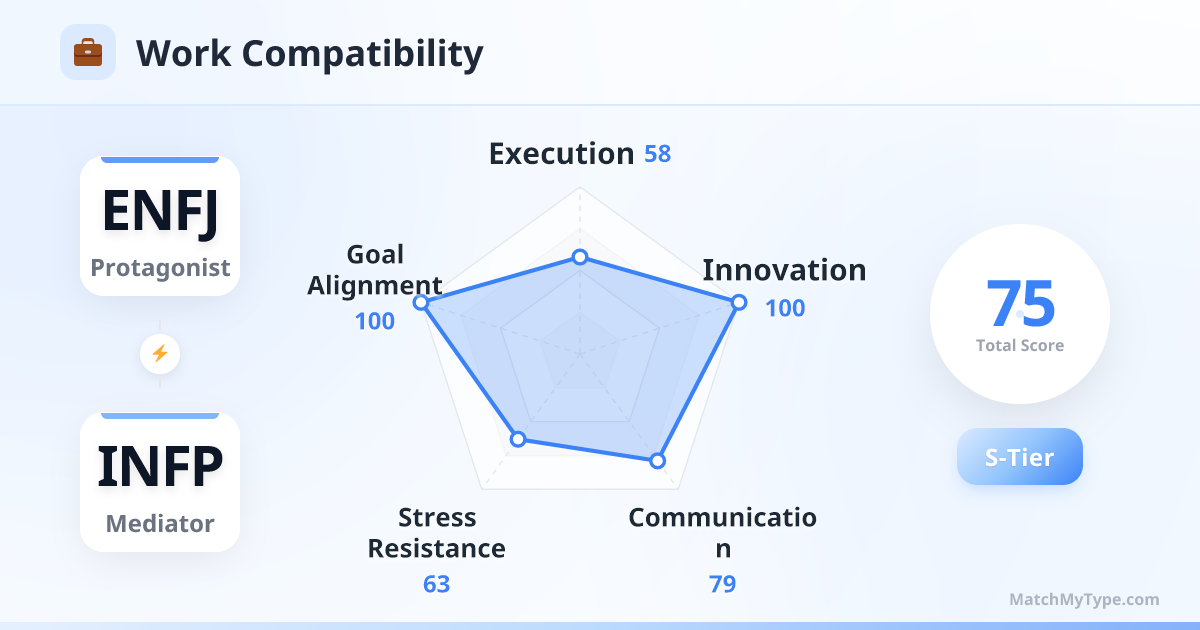Viewport: 1200px width, 630px height.
Task: Click the lightning bolt icon between types
Action: (x=160, y=353)
